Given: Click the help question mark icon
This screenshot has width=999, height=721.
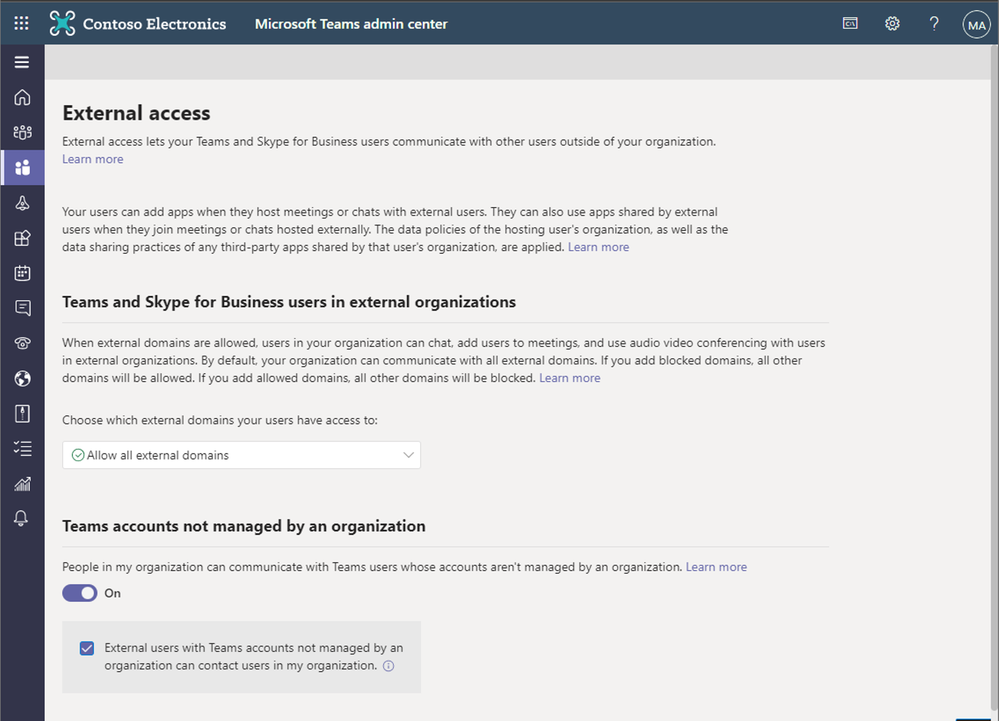Looking at the screenshot, I should coord(933,23).
